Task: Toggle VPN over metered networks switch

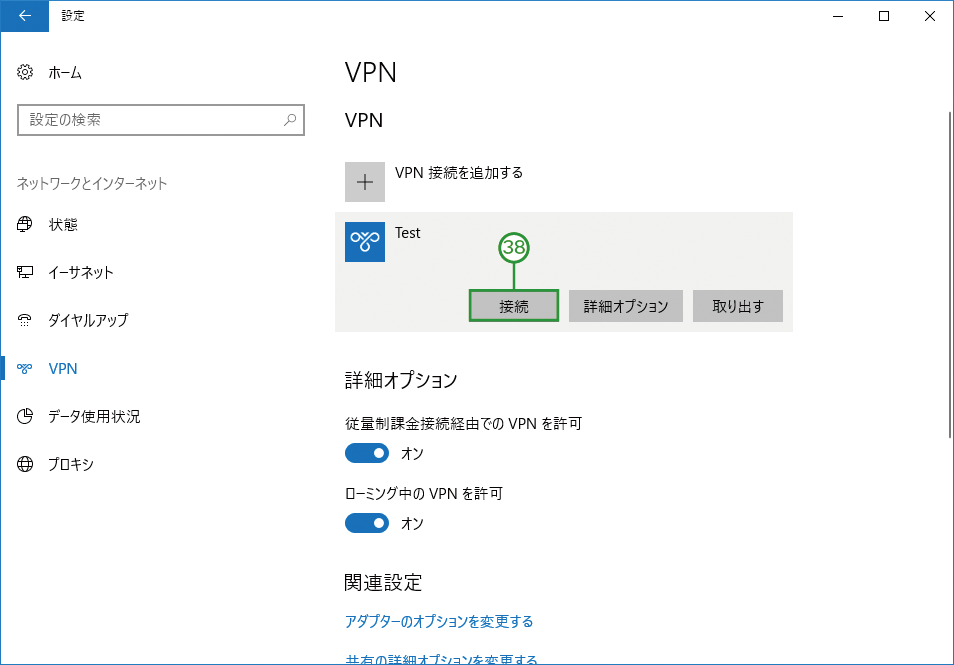Action: point(367,453)
